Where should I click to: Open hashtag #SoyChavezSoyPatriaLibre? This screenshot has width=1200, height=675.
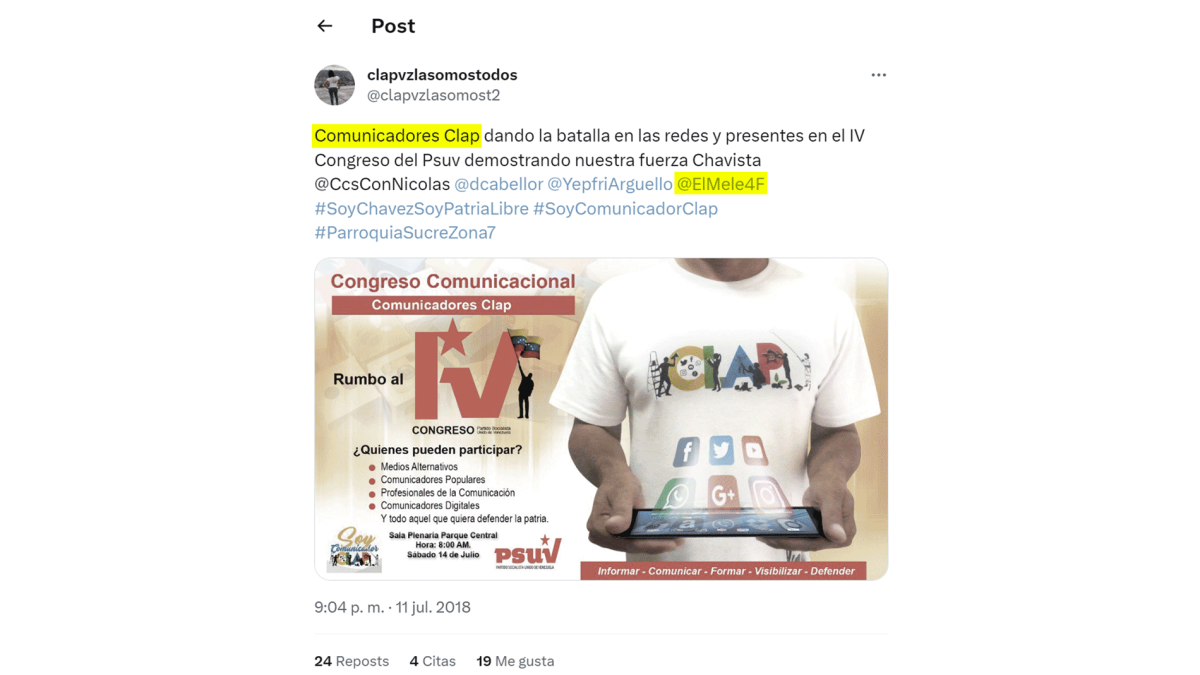421,208
